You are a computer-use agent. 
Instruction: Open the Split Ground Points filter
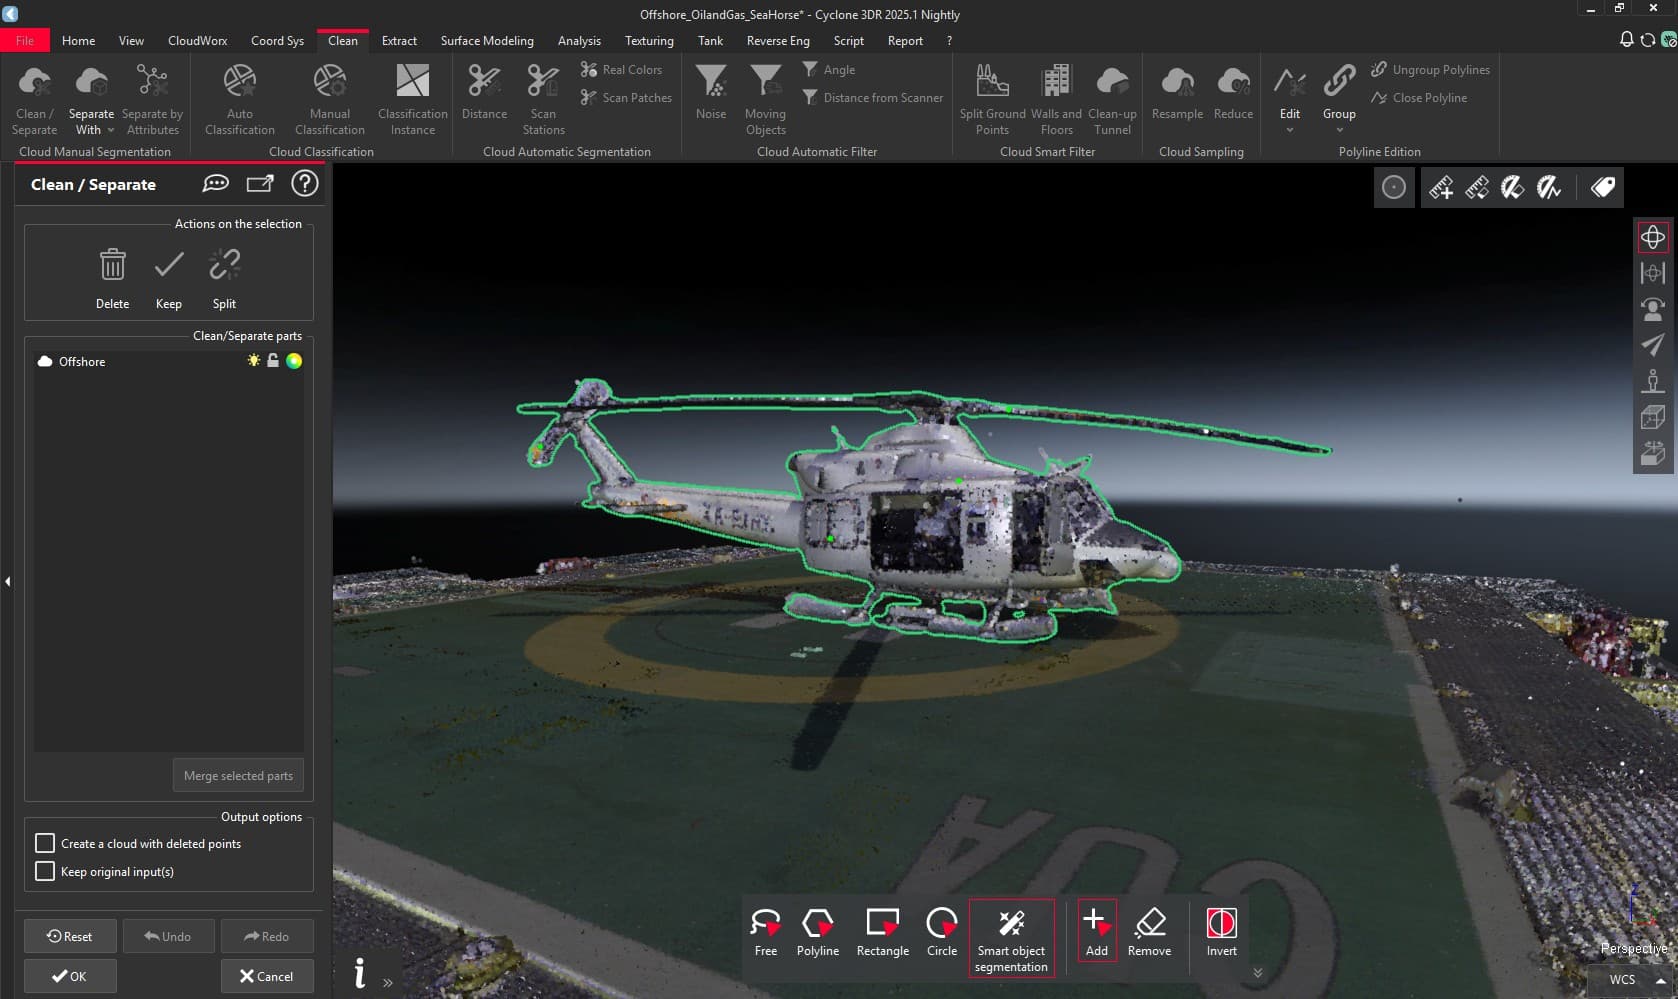[991, 95]
